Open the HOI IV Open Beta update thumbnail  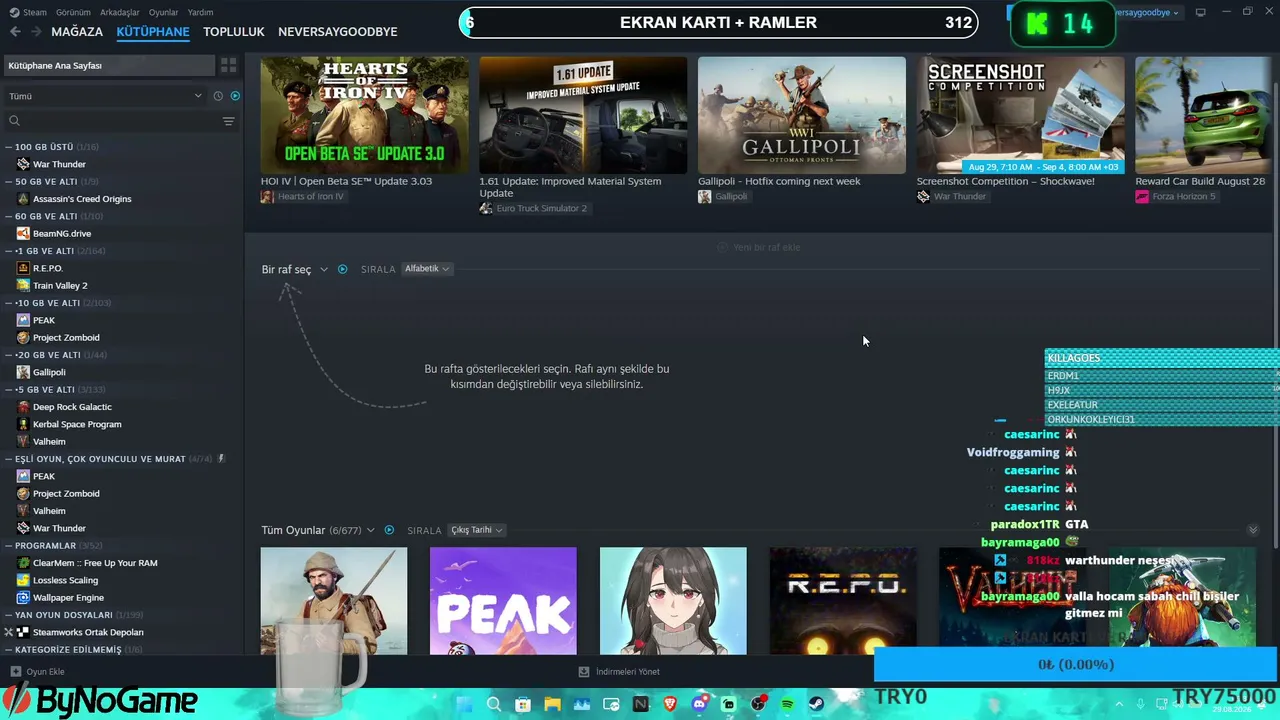coord(364,115)
